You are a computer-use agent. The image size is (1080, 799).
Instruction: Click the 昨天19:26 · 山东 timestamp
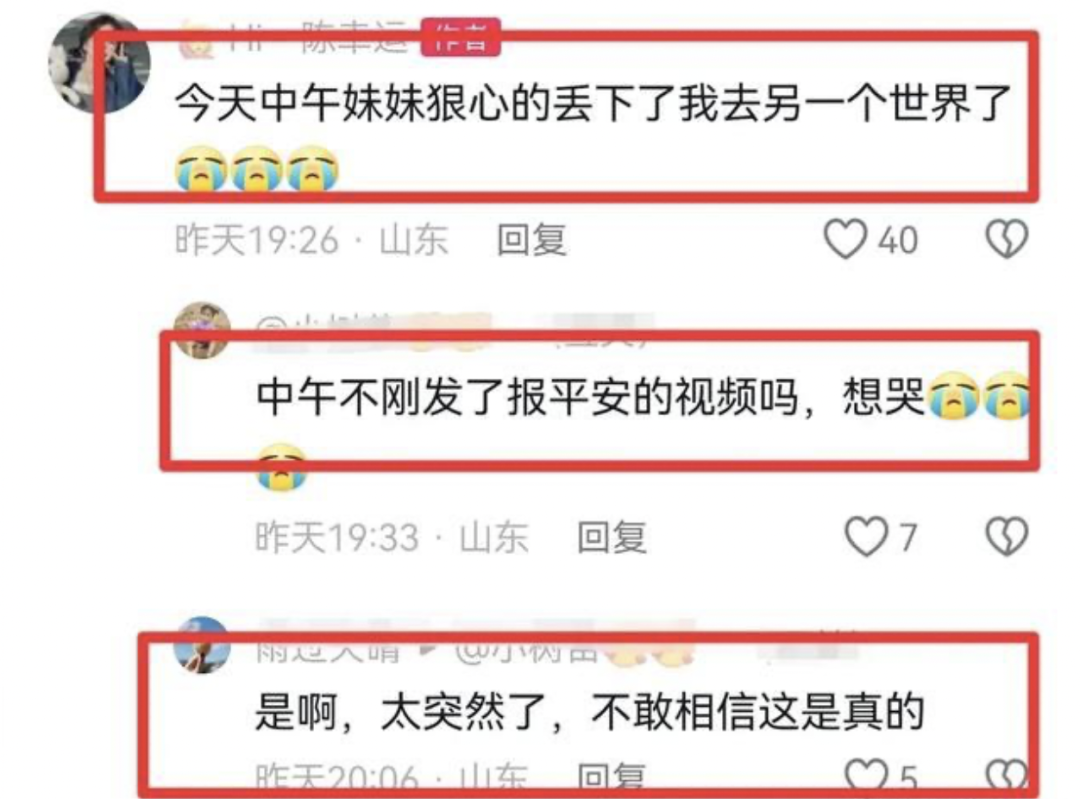pos(311,240)
